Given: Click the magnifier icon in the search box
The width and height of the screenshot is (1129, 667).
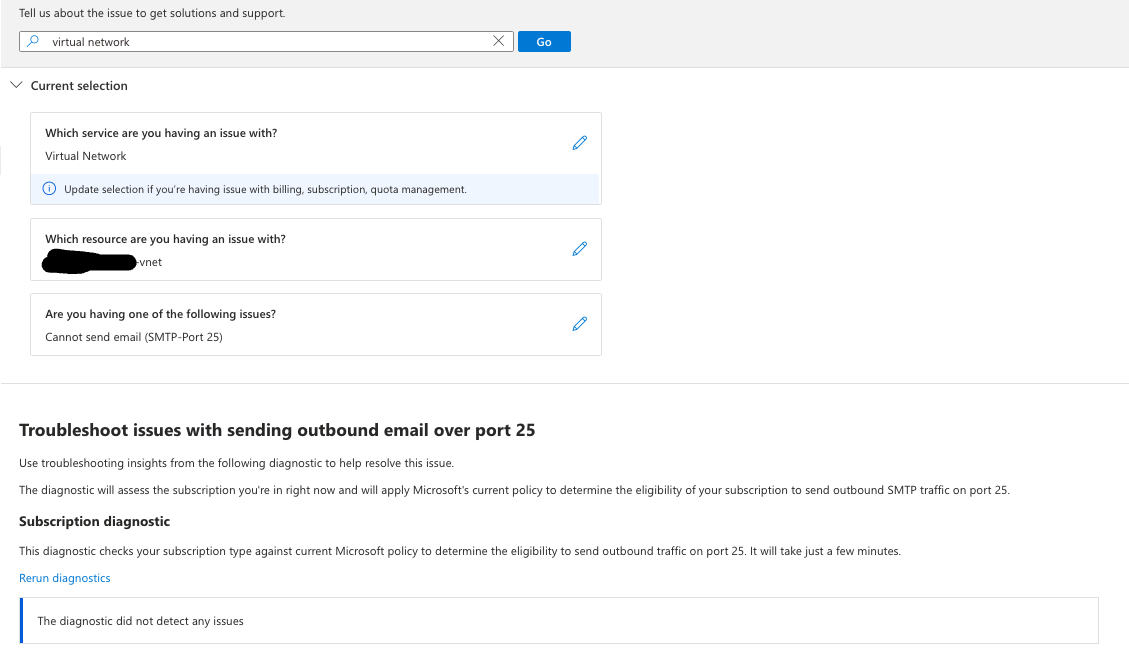Looking at the screenshot, I should [33, 42].
